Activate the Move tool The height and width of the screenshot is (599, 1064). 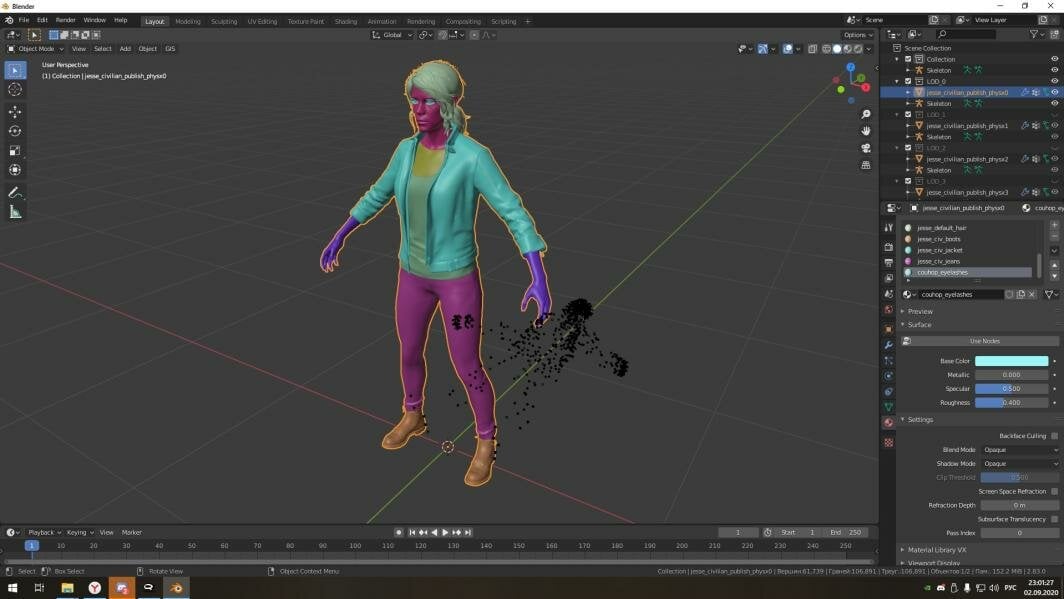coord(15,112)
